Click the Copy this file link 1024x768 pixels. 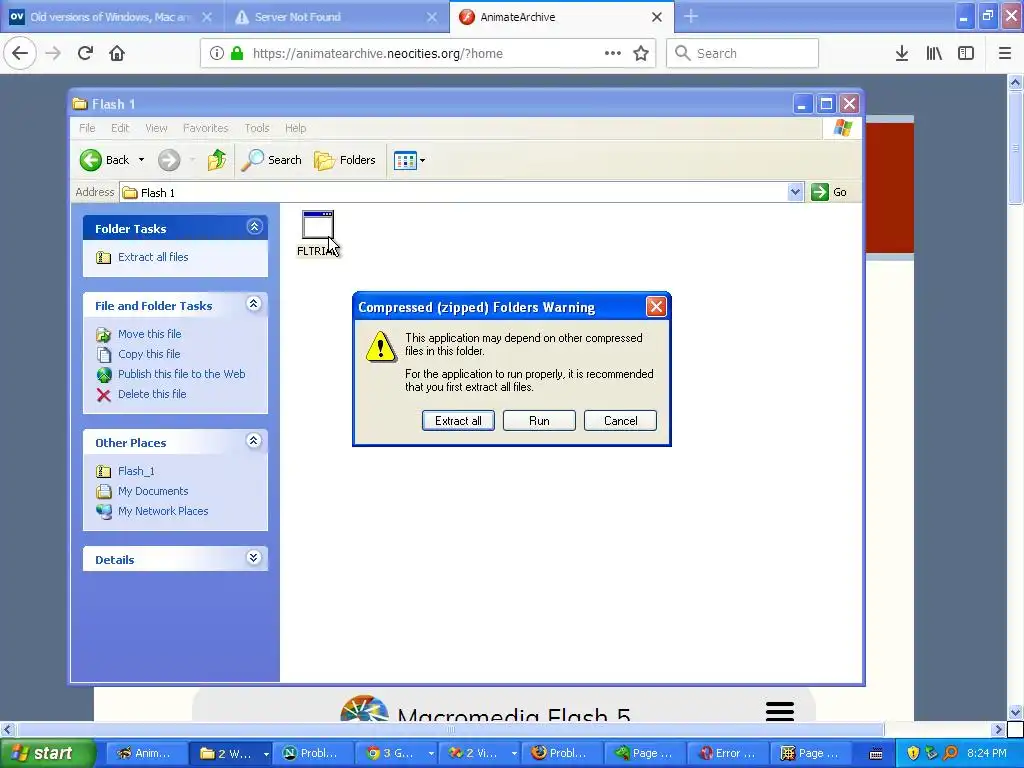[149, 354]
